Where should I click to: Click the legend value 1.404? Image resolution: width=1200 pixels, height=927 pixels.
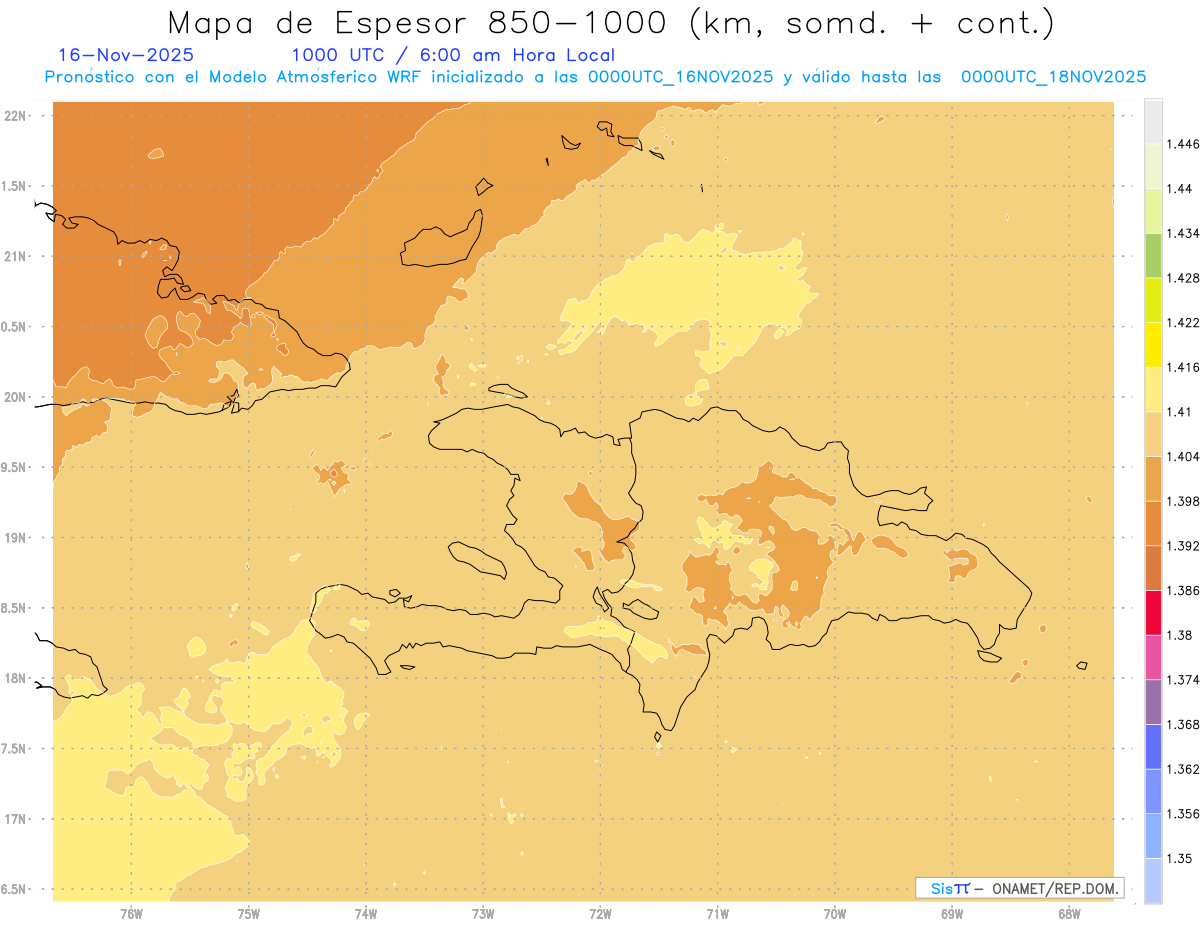tap(1183, 456)
